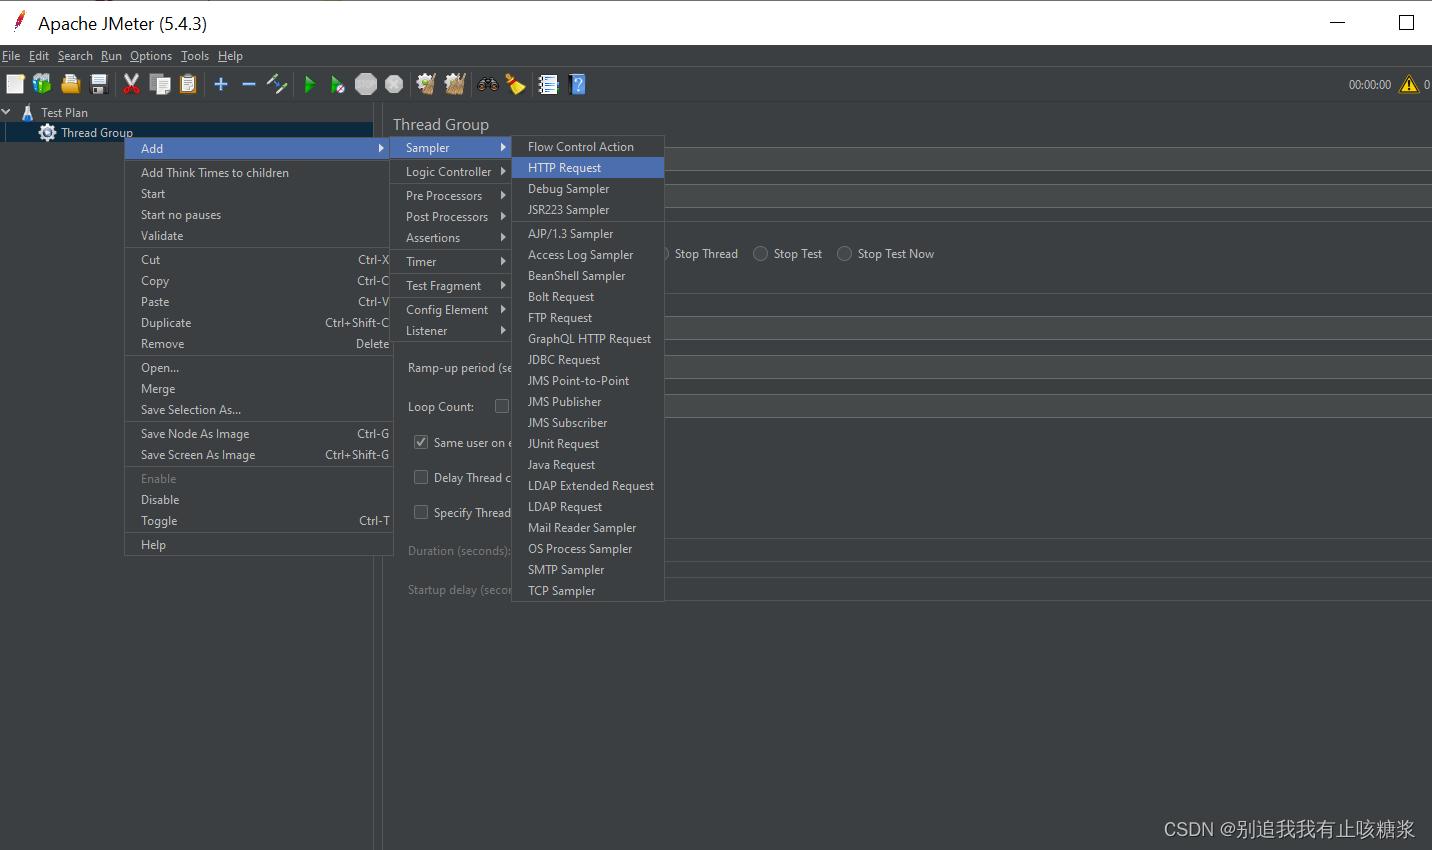
Task: Click the Start no pauses toolbar icon
Action: pos(338,84)
